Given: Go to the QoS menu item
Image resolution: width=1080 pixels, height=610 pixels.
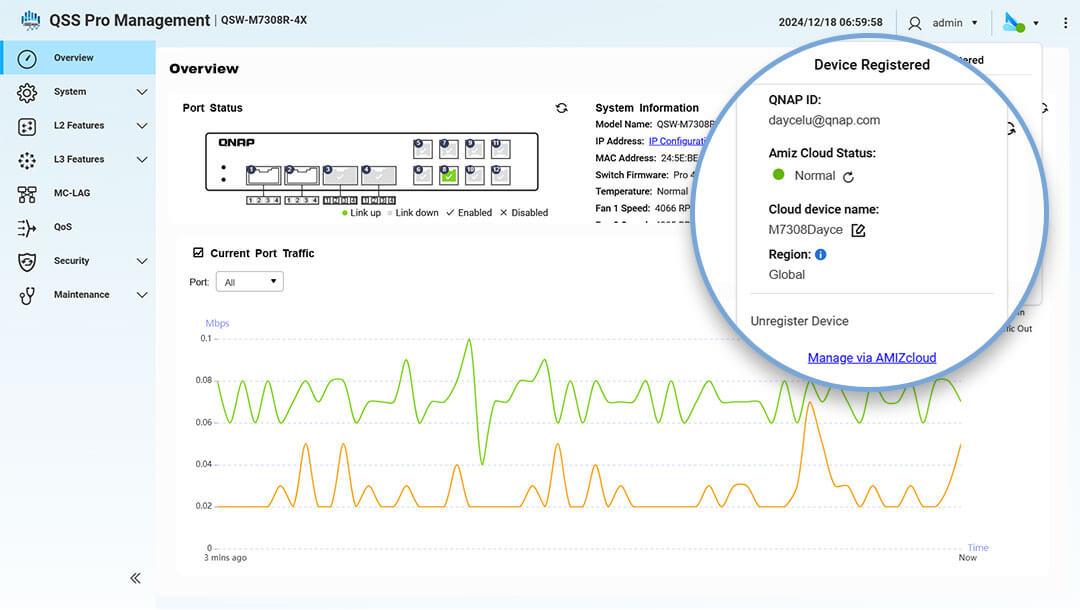Looking at the screenshot, I should pyautogui.click(x=62, y=227).
